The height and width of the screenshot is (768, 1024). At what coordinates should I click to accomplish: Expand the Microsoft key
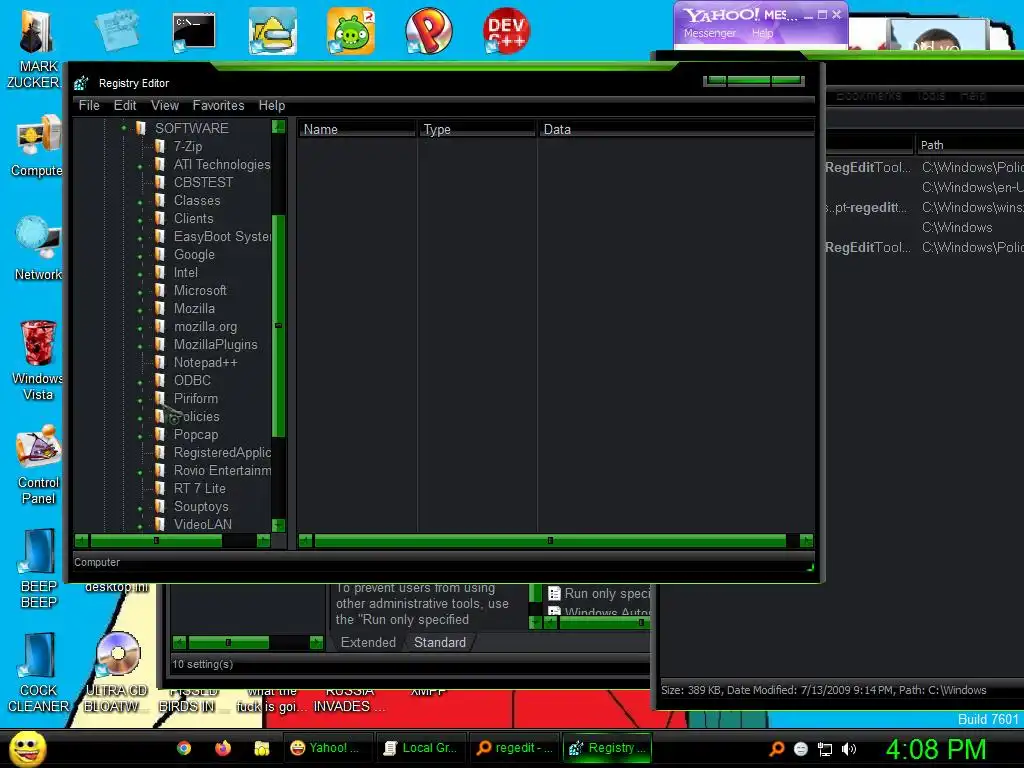click(x=140, y=293)
